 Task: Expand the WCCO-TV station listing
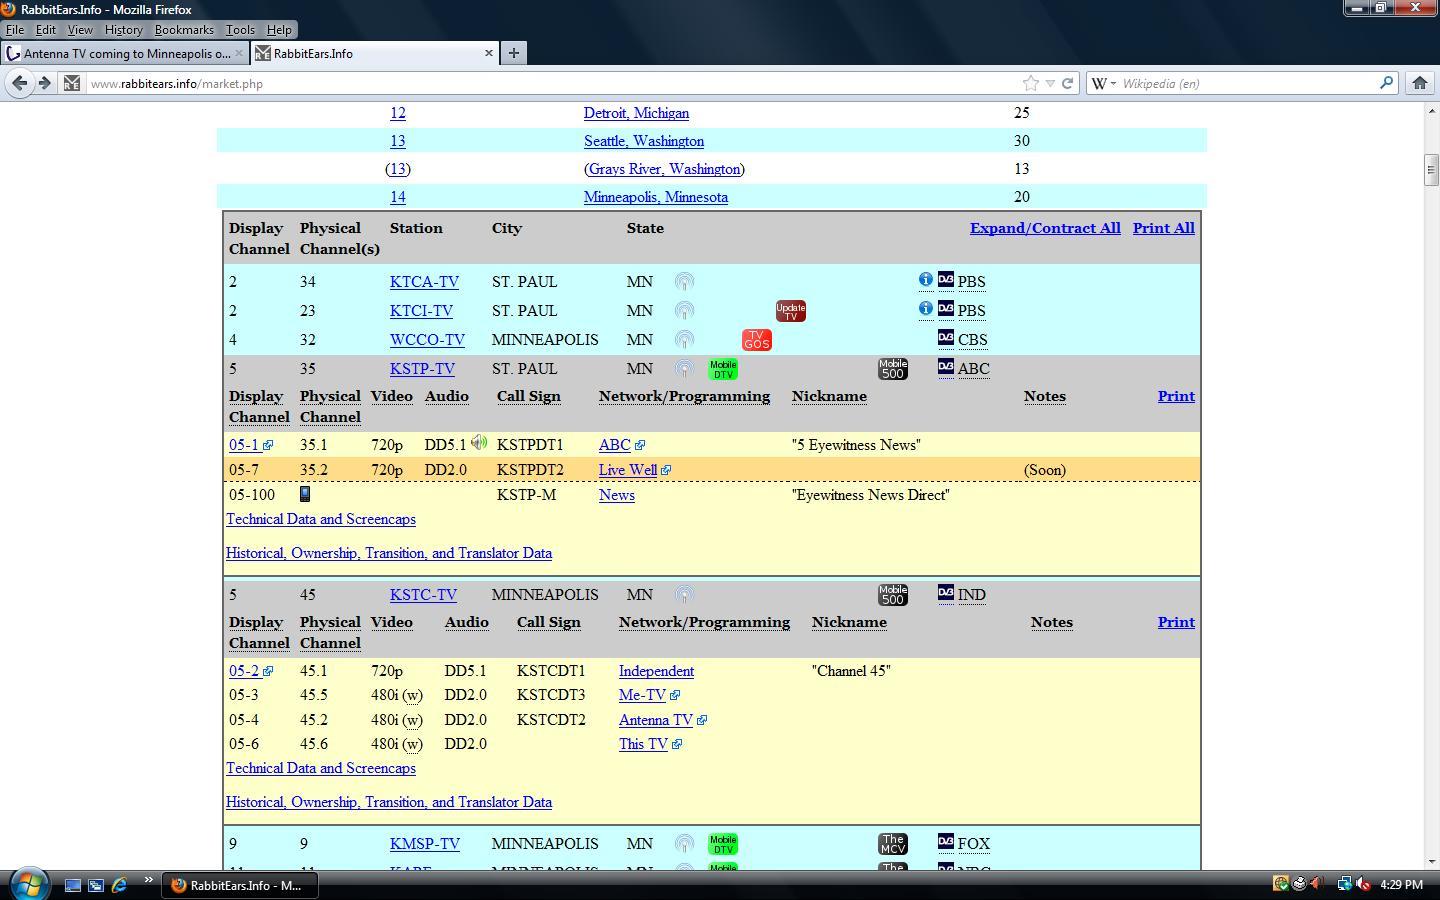tap(427, 340)
